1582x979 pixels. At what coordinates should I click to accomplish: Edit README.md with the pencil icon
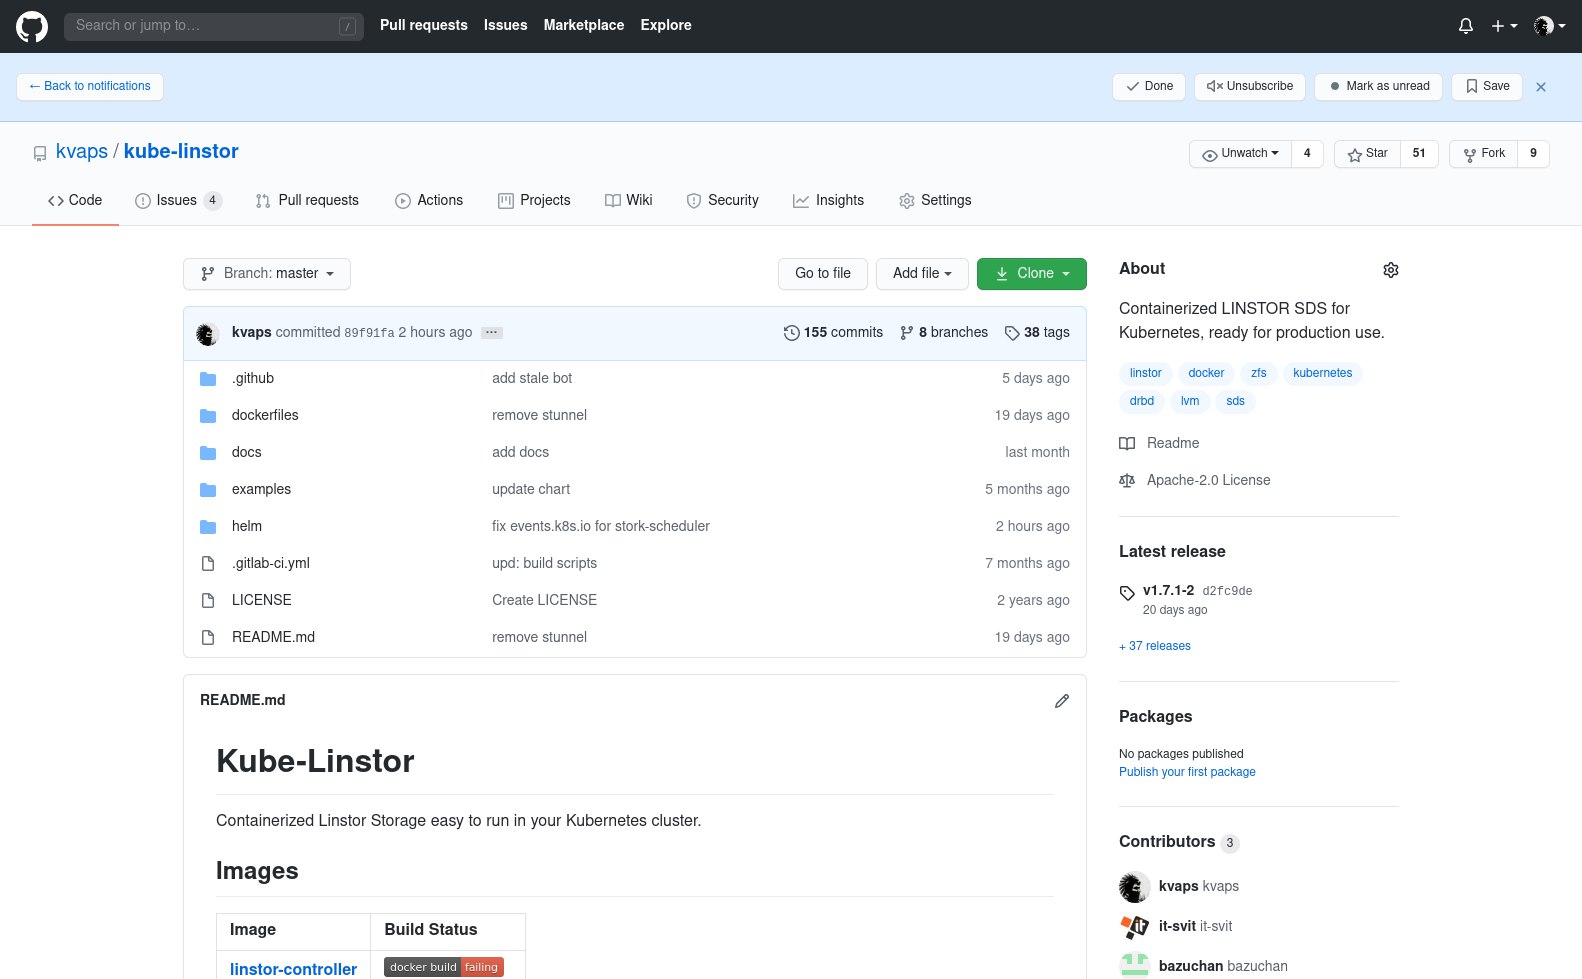1062,701
